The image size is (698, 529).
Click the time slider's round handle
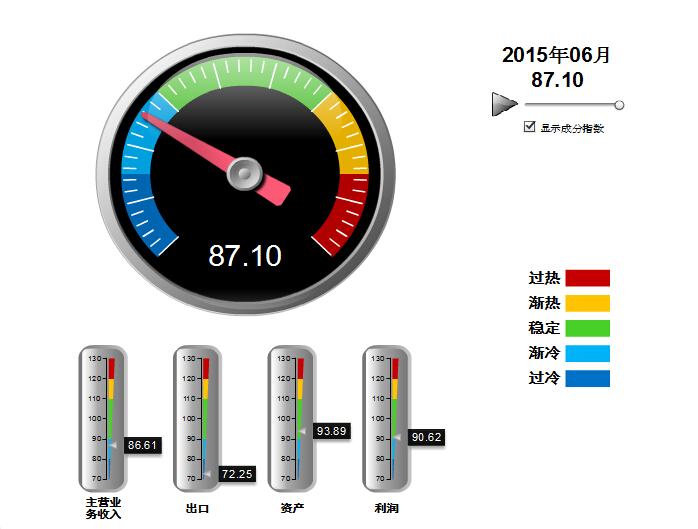619,105
